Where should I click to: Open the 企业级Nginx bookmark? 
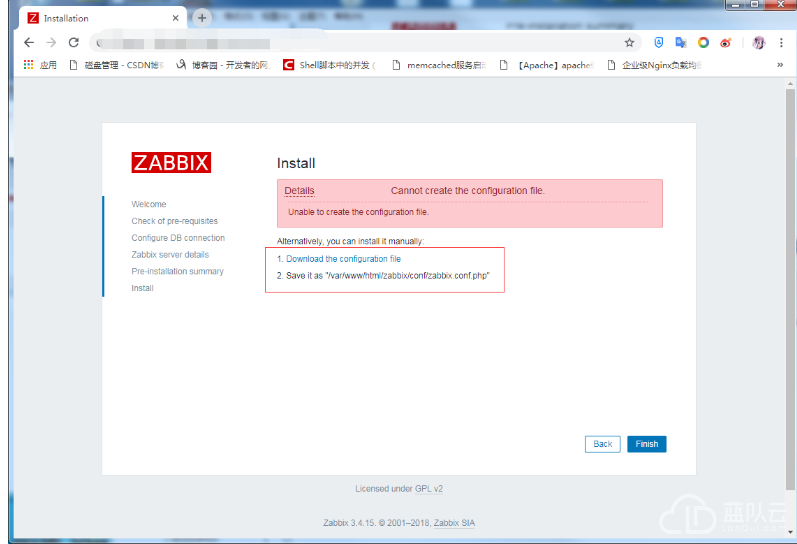[654, 65]
